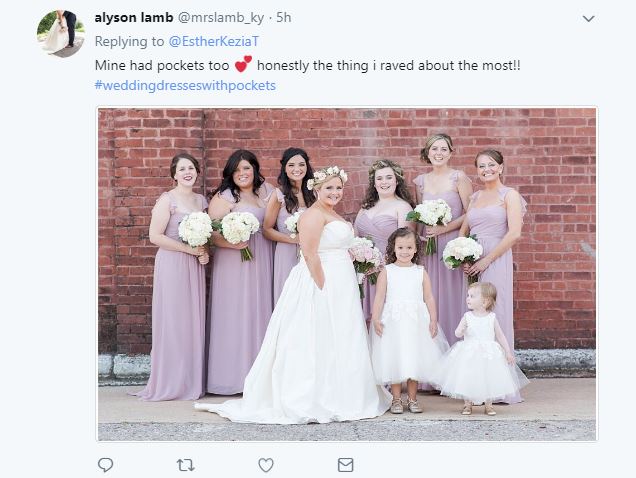Enlarge the wedding party photo

point(347,274)
